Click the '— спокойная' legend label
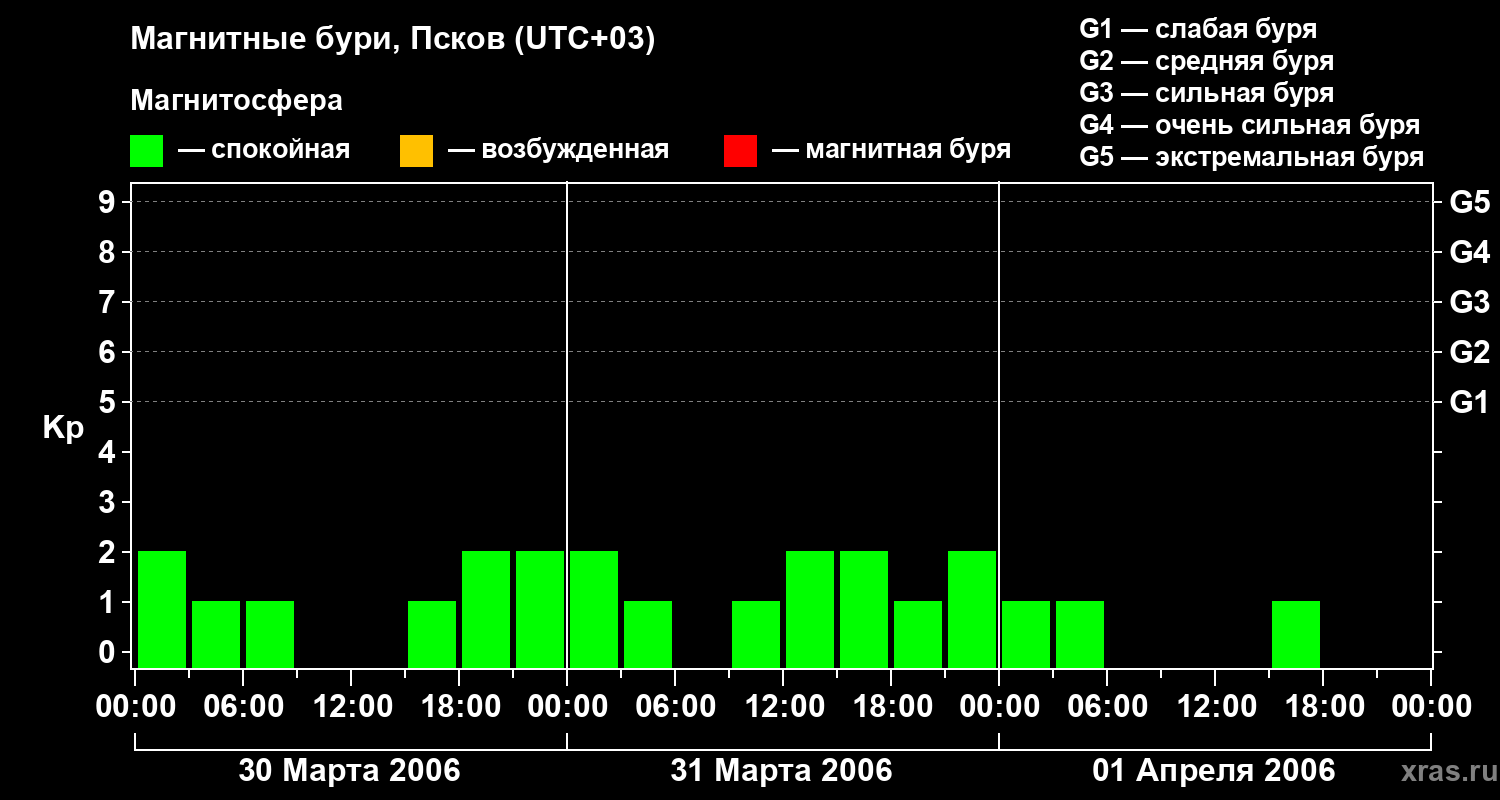1500x800 pixels. (264, 150)
